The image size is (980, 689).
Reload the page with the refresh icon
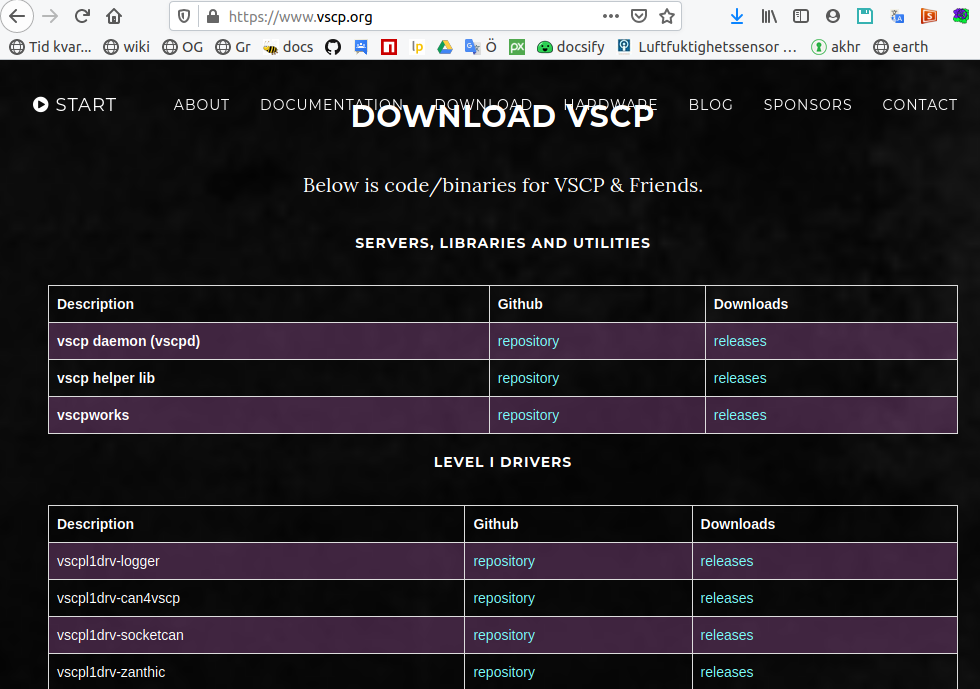(x=82, y=16)
